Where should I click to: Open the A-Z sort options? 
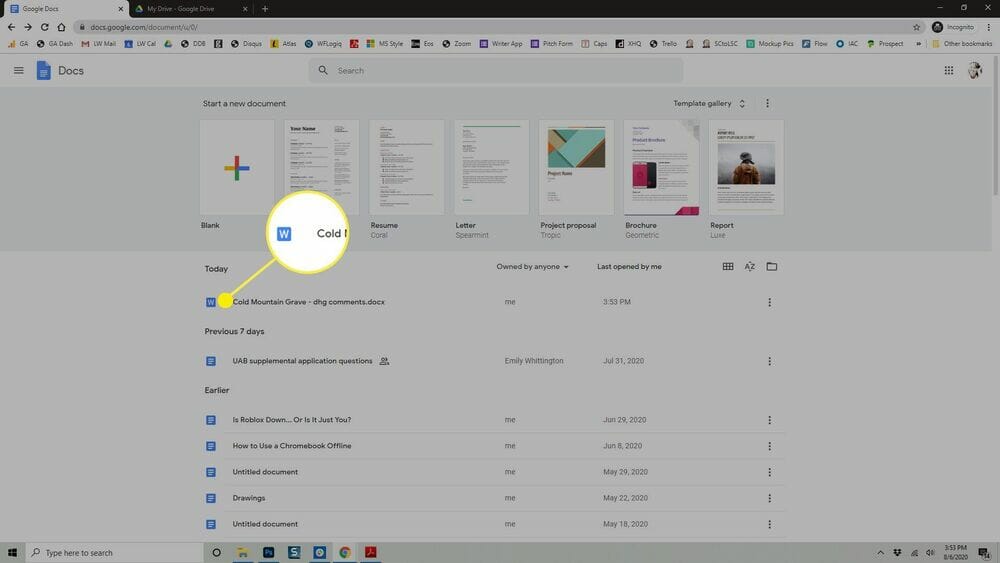click(x=750, y=267)
